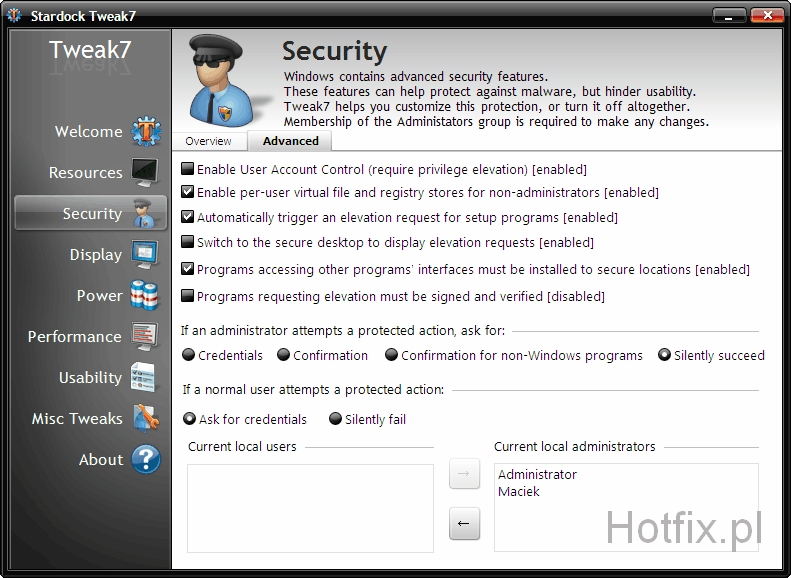Click the Power batteries icon
The image size is (791, 578).
click(x=145, y=296)
